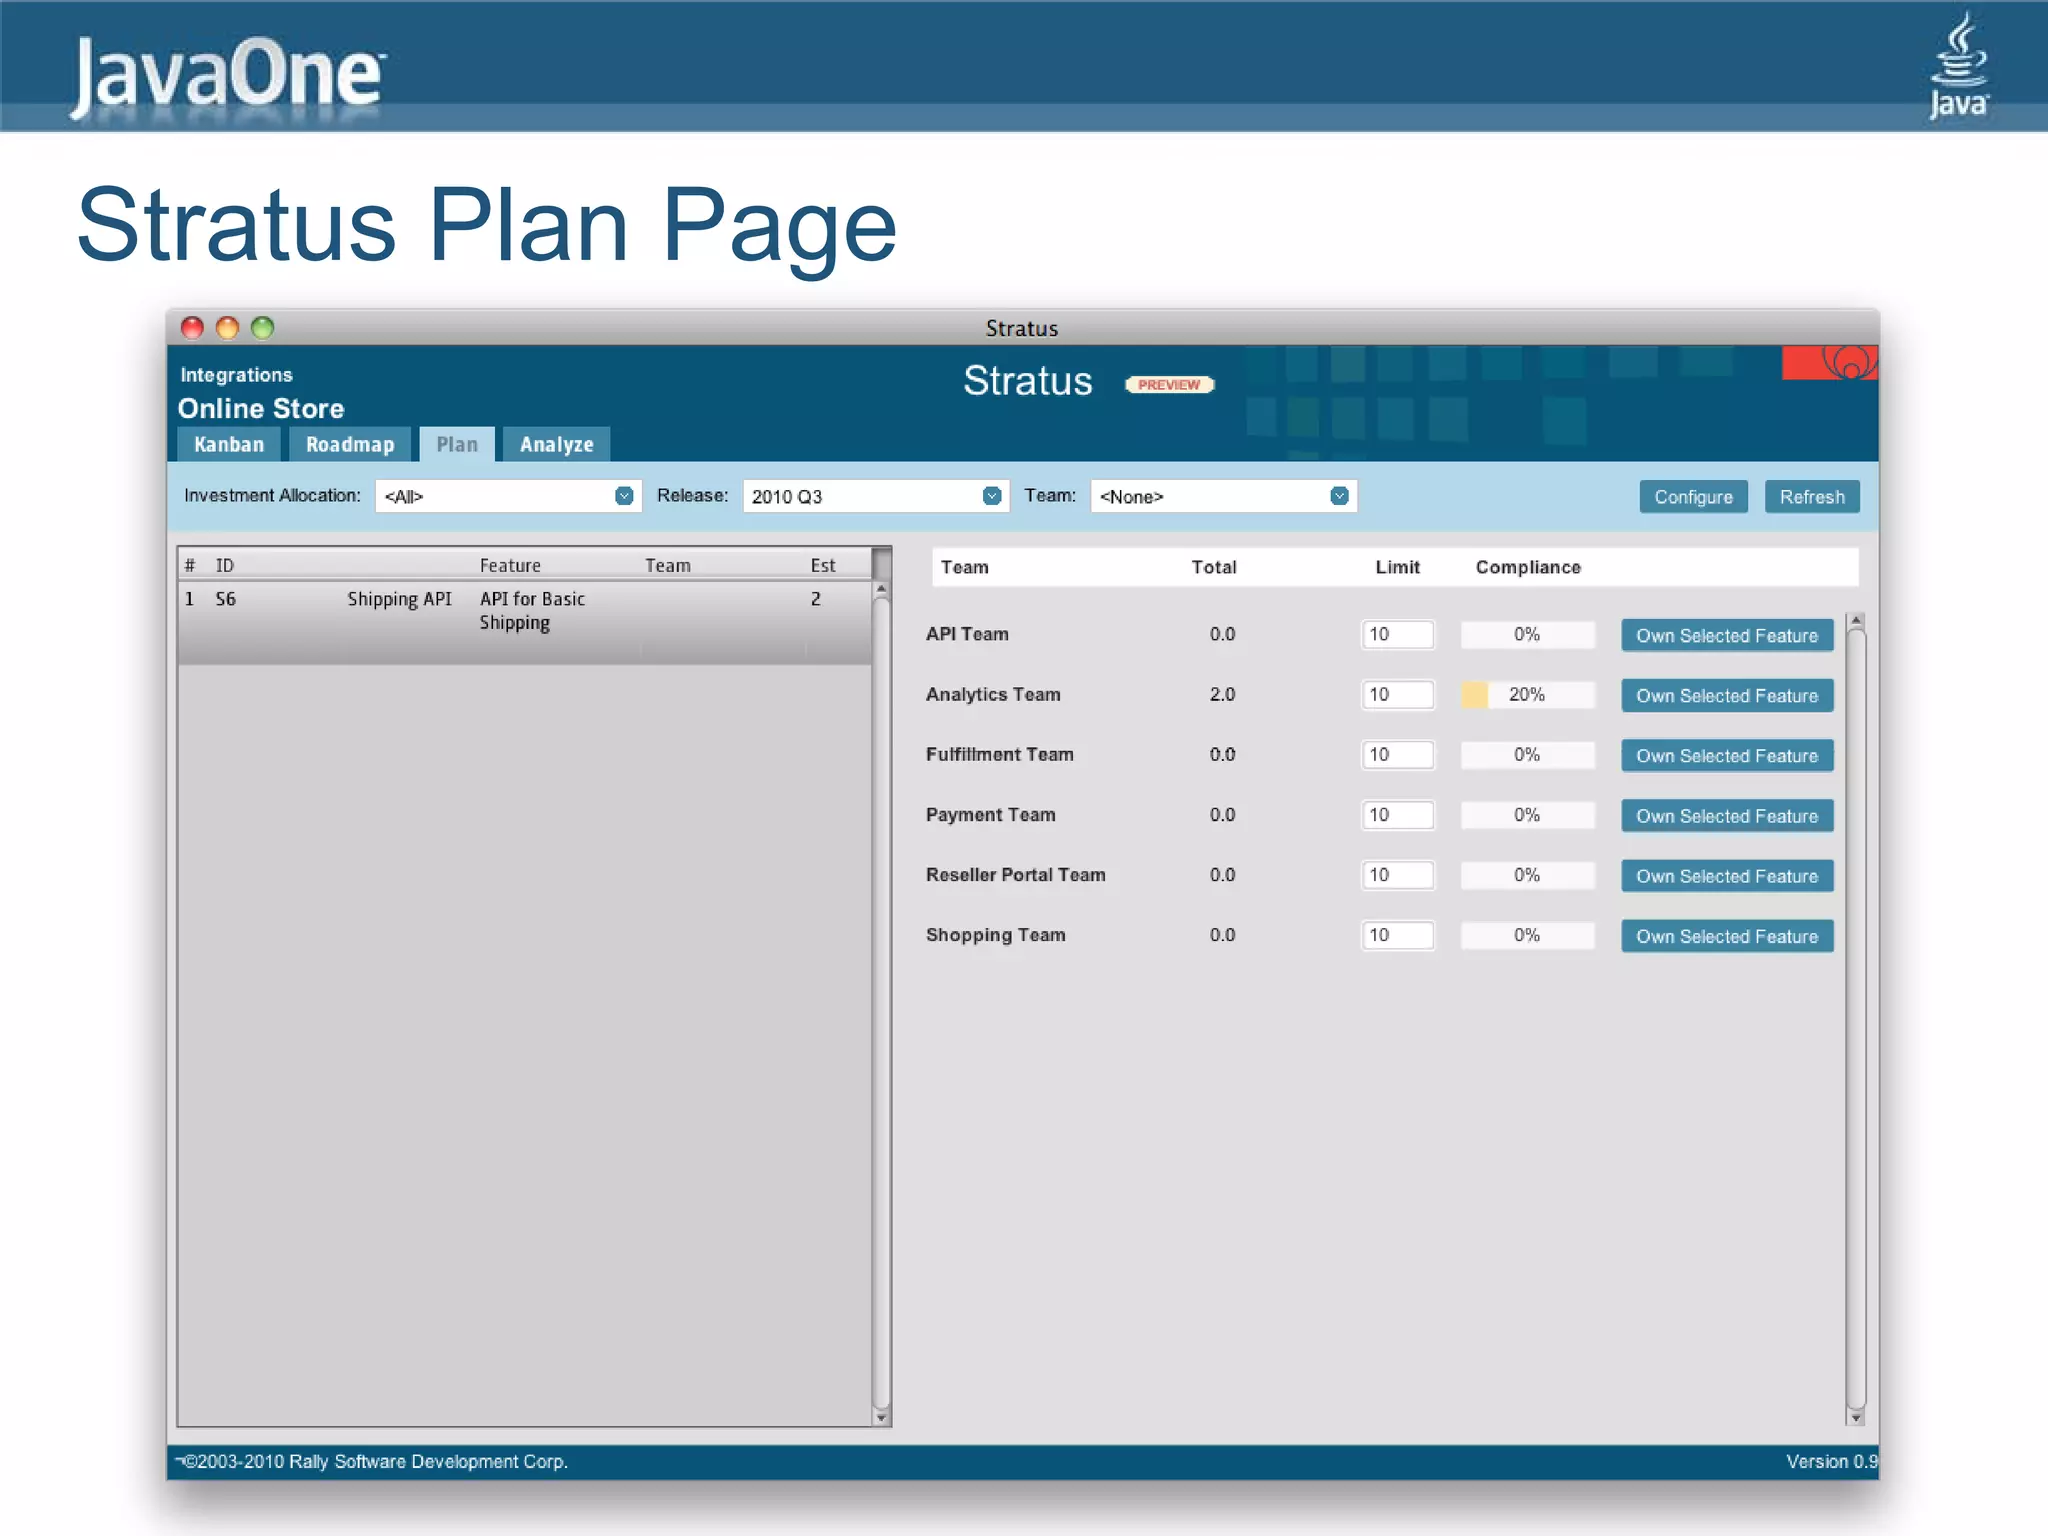The height and width of the screenshot is (1536, 2048).
Task: Own Selected Feature for API Team
Action: (1727, 636)
